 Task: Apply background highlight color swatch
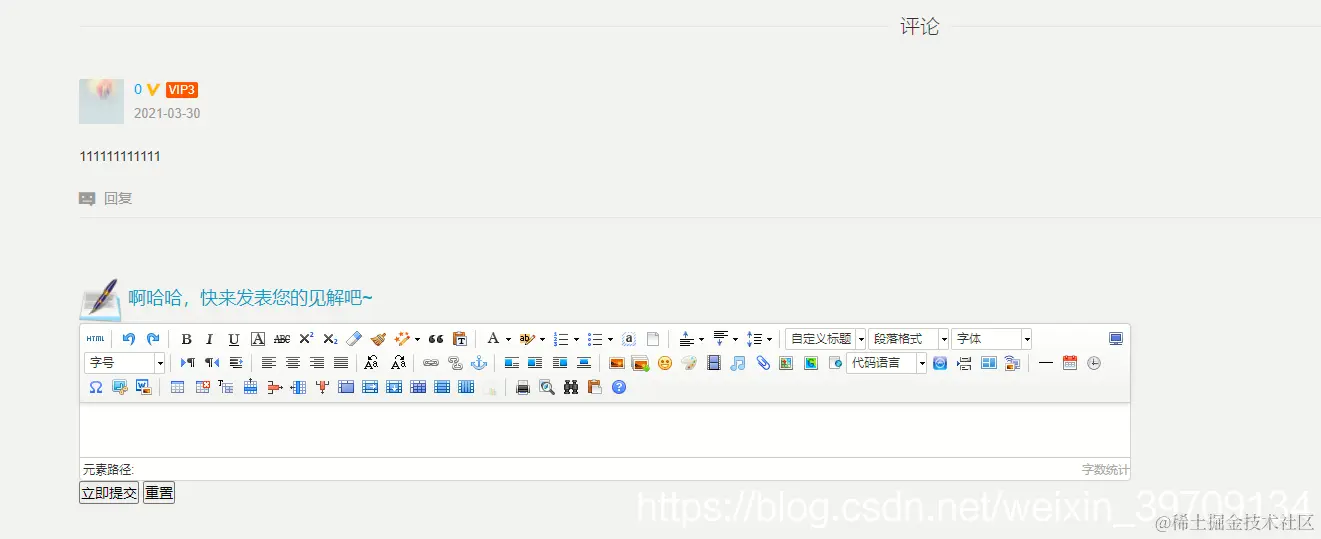pos(527,339)
